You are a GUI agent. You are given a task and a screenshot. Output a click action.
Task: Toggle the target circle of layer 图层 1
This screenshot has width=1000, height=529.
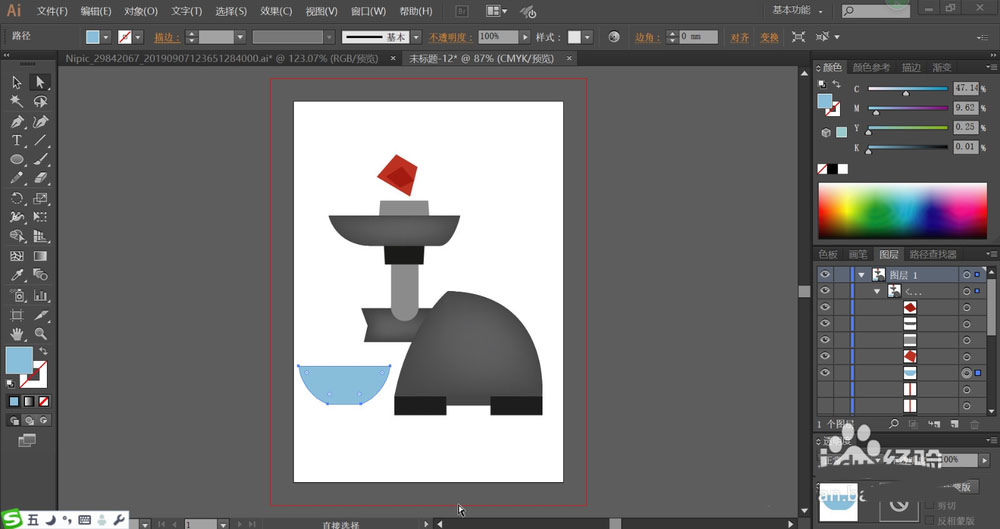coord(967,274)
